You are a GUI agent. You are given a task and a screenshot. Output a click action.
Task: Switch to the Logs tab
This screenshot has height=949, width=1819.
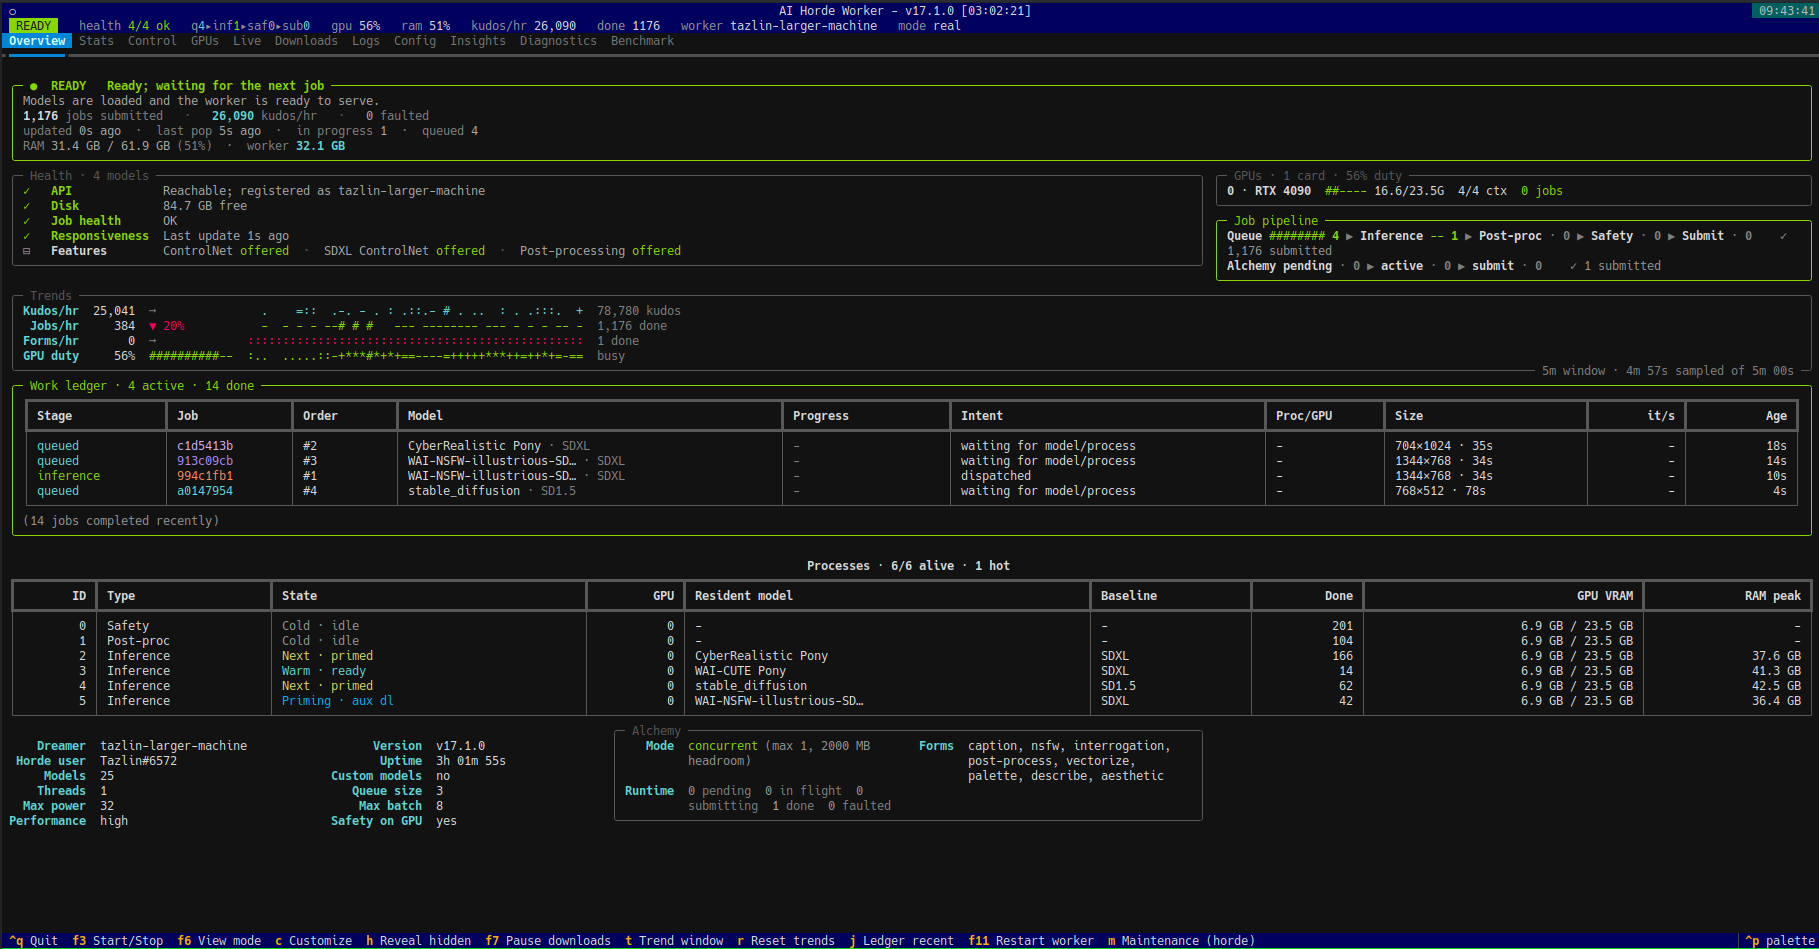[x=366, y=41]
